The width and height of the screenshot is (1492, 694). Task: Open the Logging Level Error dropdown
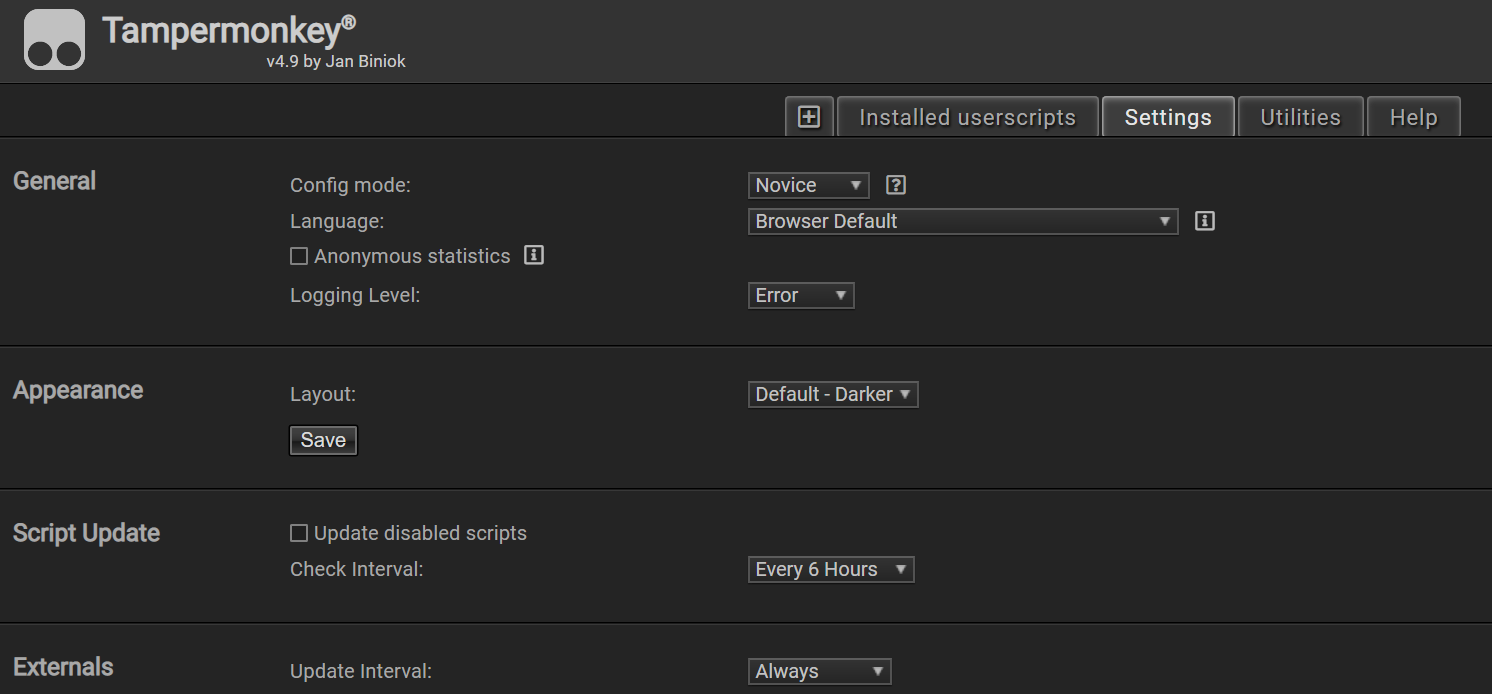[801, 295]
